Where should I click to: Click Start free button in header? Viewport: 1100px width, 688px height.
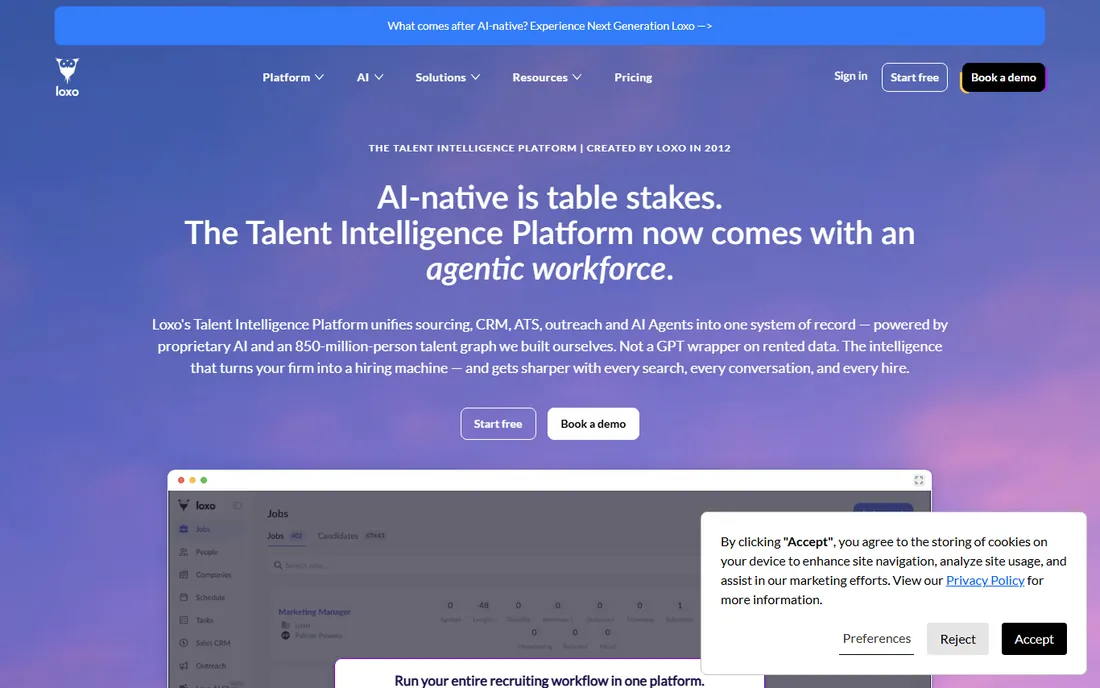[914, 77]
